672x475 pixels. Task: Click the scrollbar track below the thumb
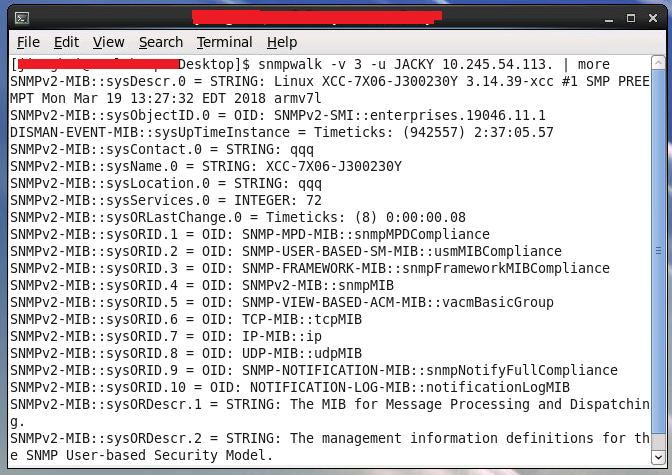coord(658,442)
